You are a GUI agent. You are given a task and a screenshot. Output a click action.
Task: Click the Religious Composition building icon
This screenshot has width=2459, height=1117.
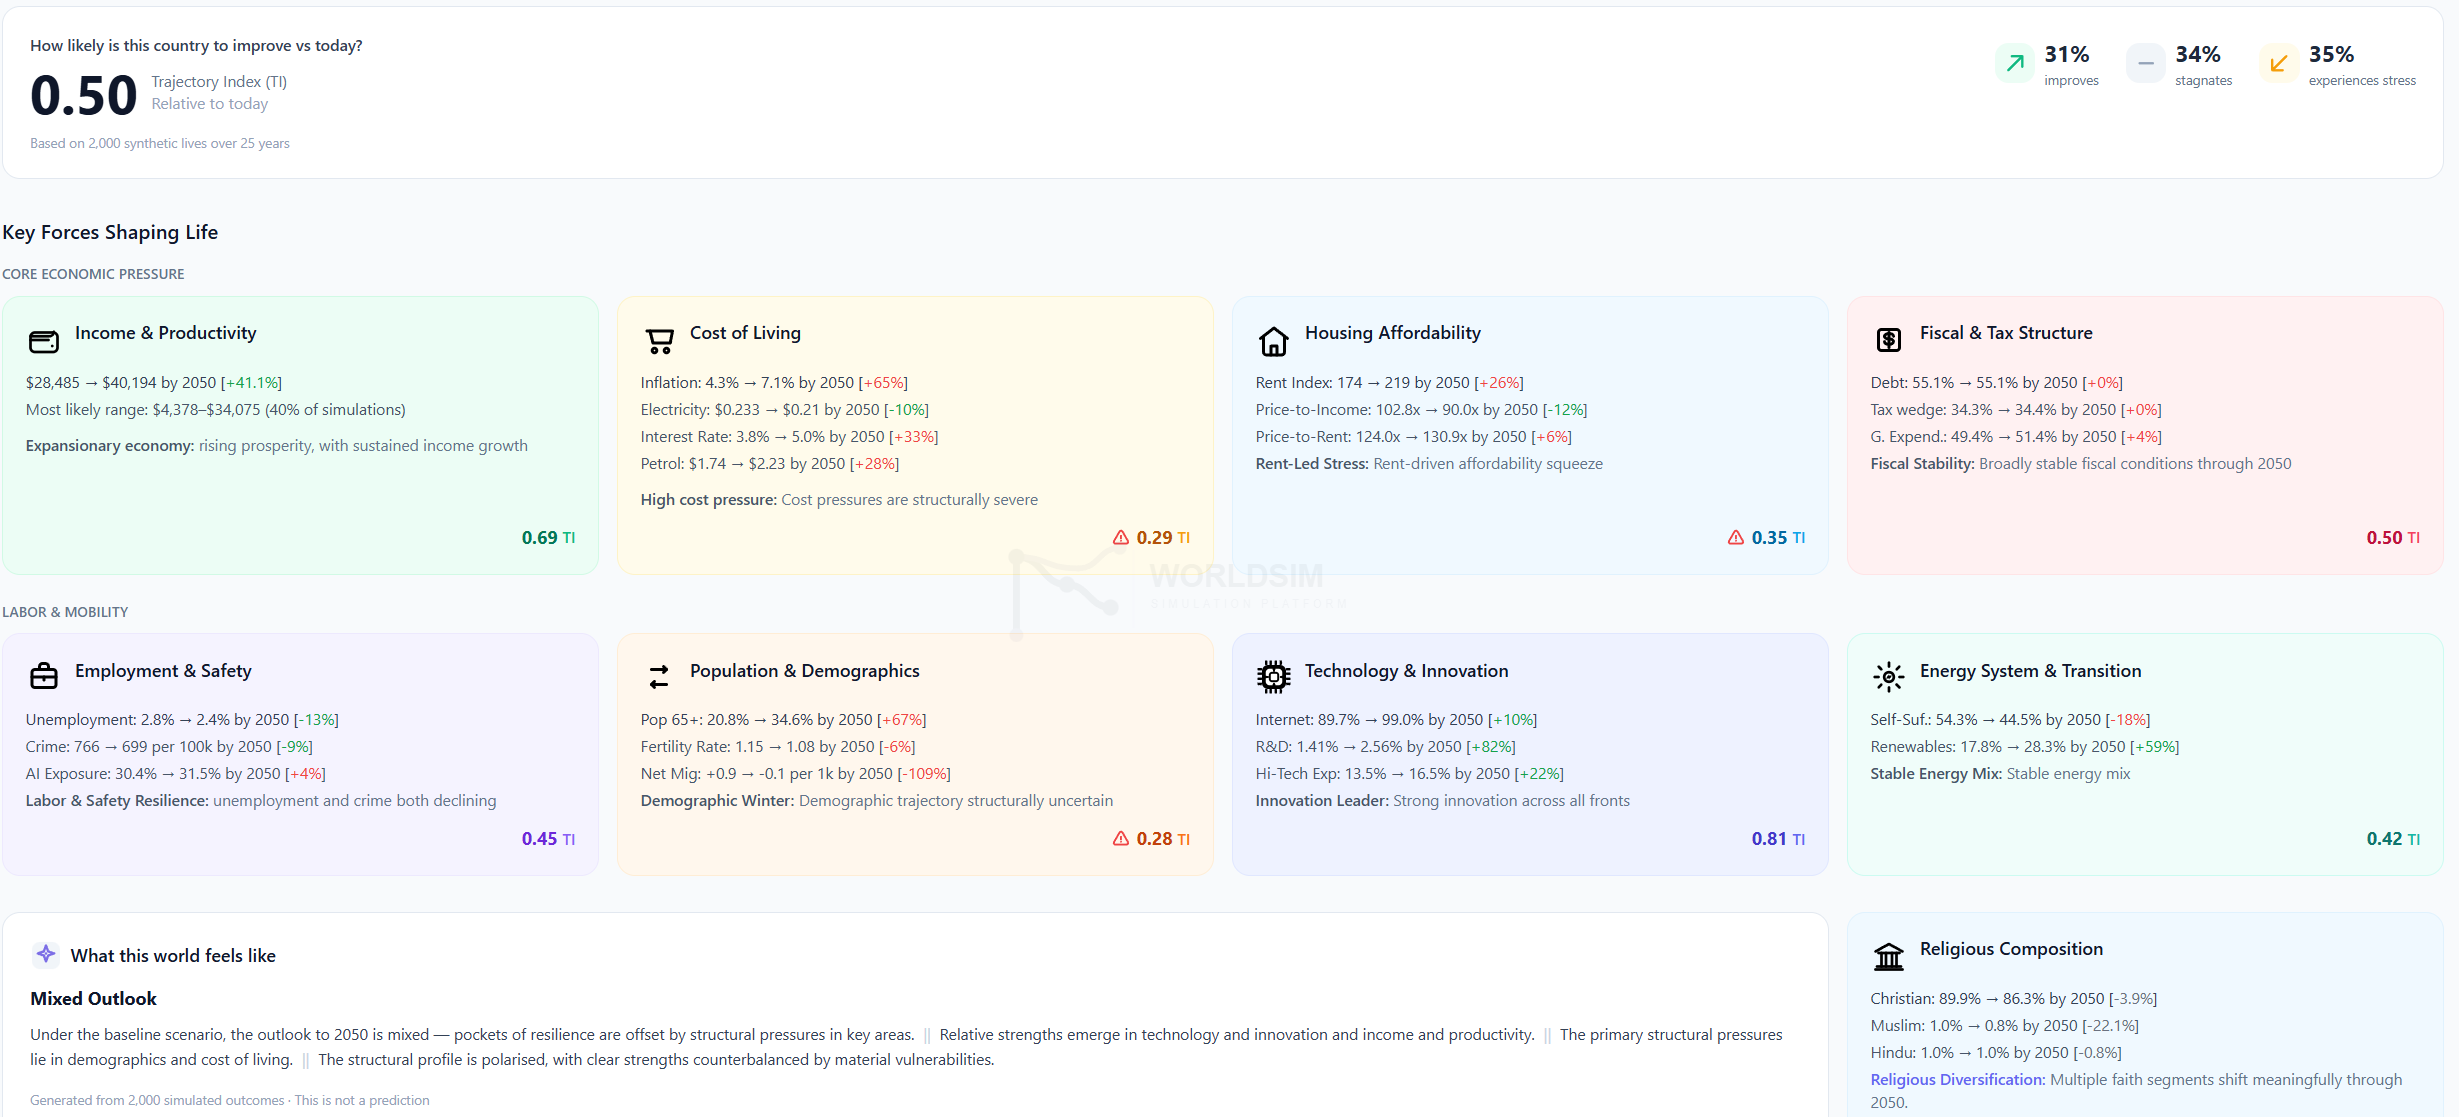coord(1888,957)
